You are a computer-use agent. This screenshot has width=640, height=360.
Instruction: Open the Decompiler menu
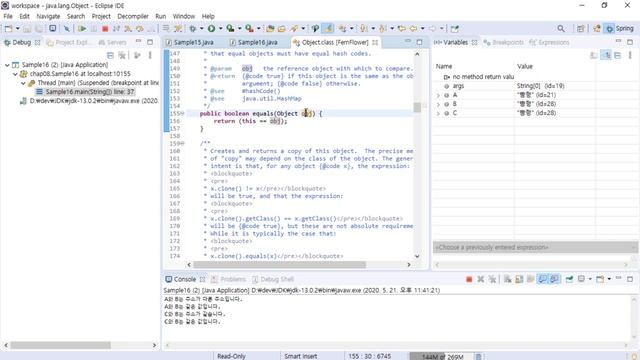tap(133, 16)
